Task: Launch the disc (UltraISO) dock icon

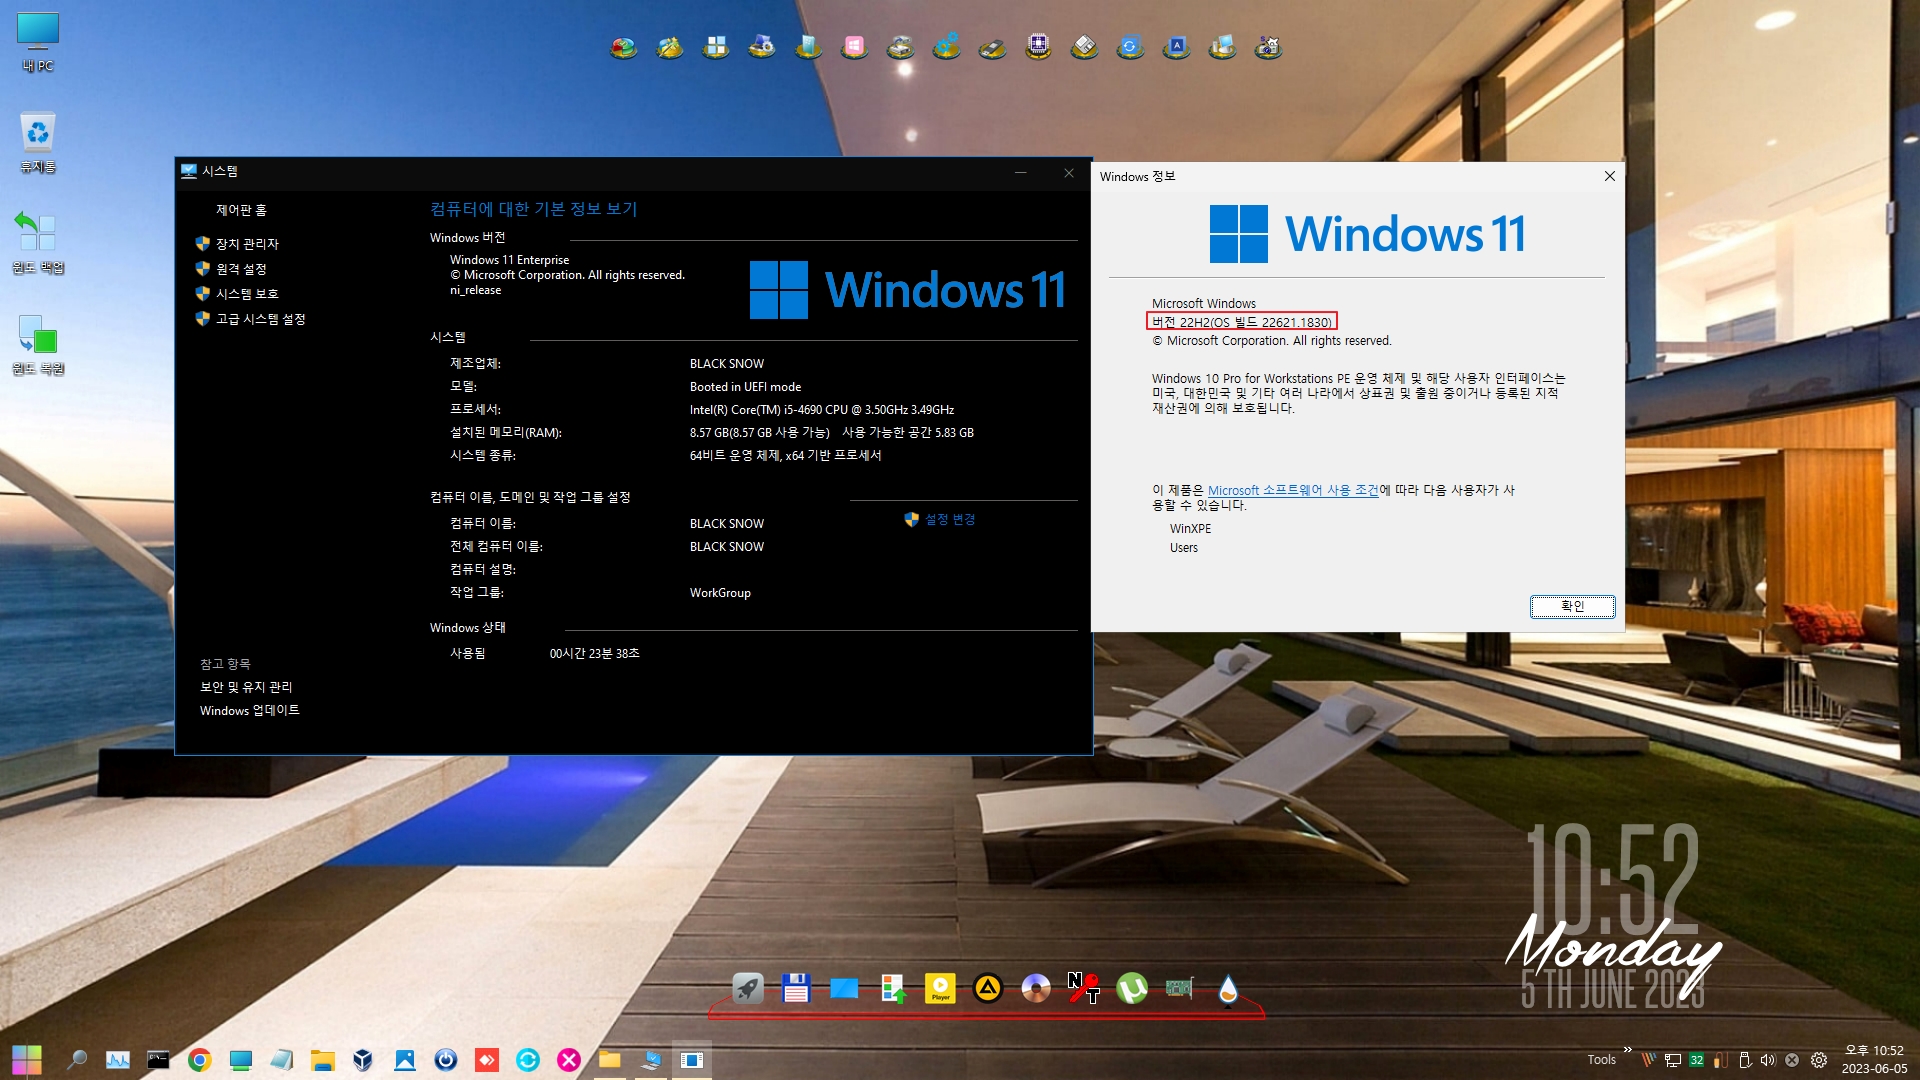Action: tap(1036, 989)
